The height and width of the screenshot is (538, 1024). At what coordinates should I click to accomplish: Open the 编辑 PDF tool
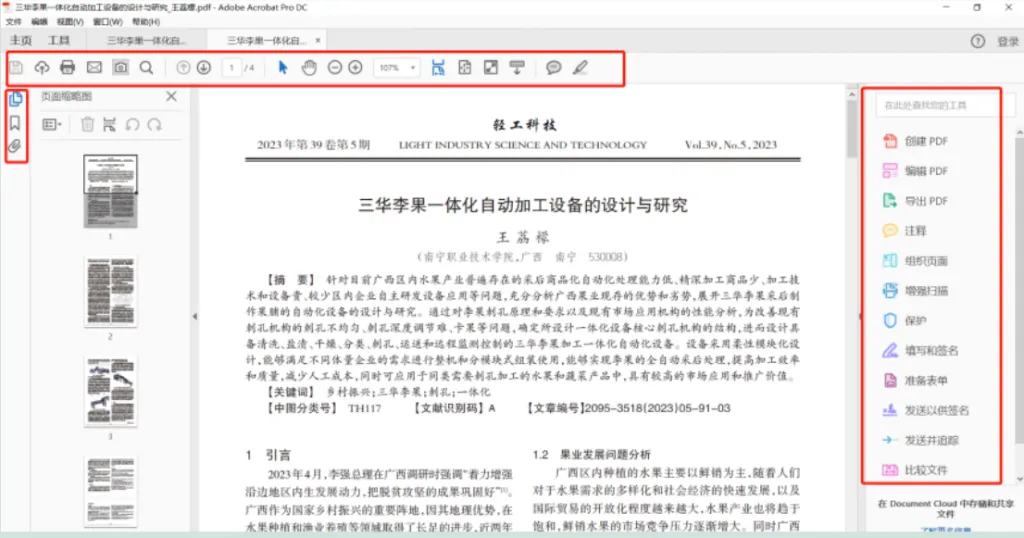915,171
